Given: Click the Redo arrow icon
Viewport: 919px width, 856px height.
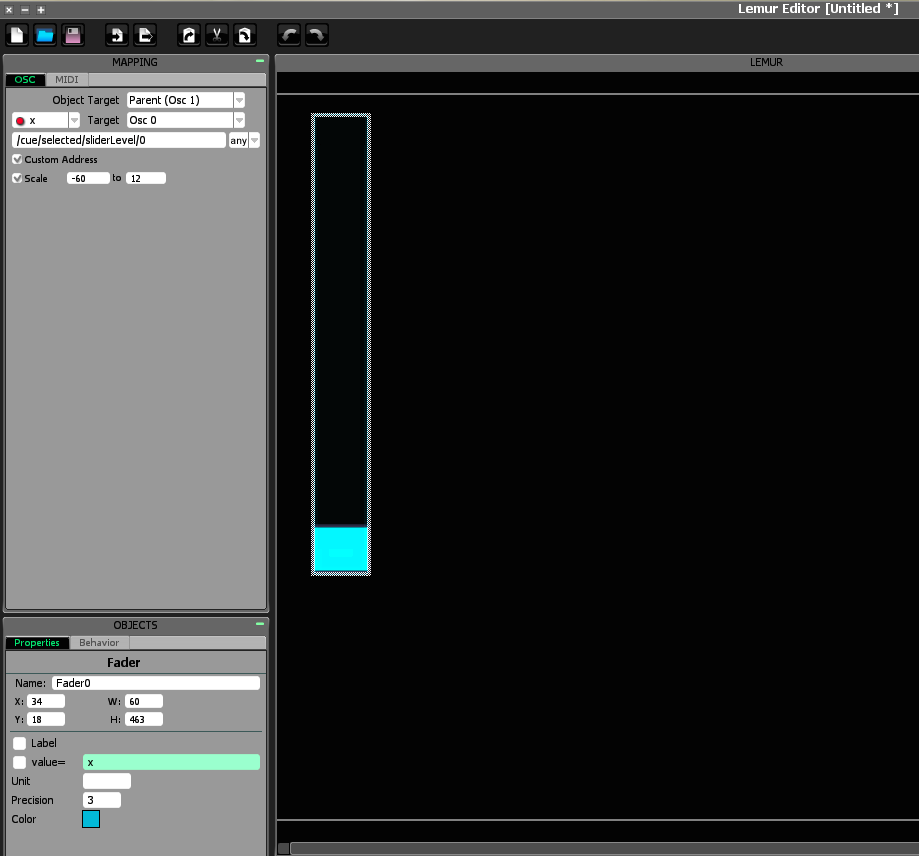Looking at the screenshot, I should coord(316,36).
